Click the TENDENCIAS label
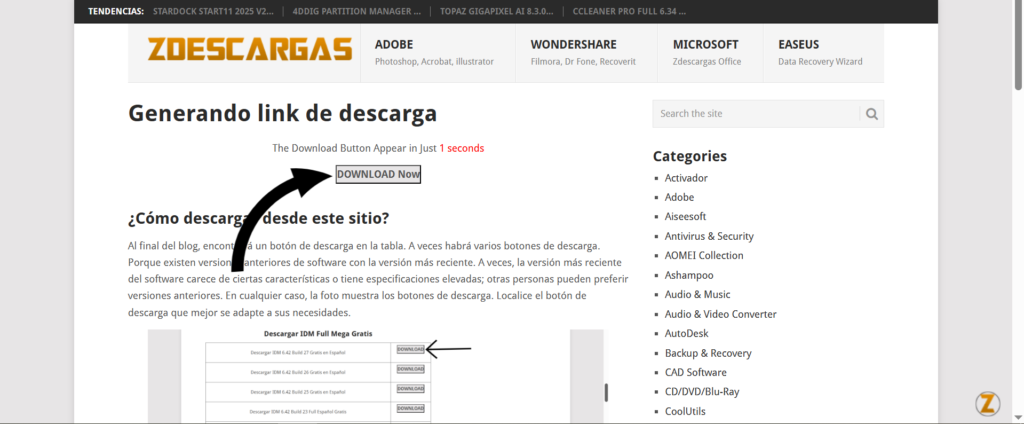The image size is (1024, 424). click(x=116, y=11)
